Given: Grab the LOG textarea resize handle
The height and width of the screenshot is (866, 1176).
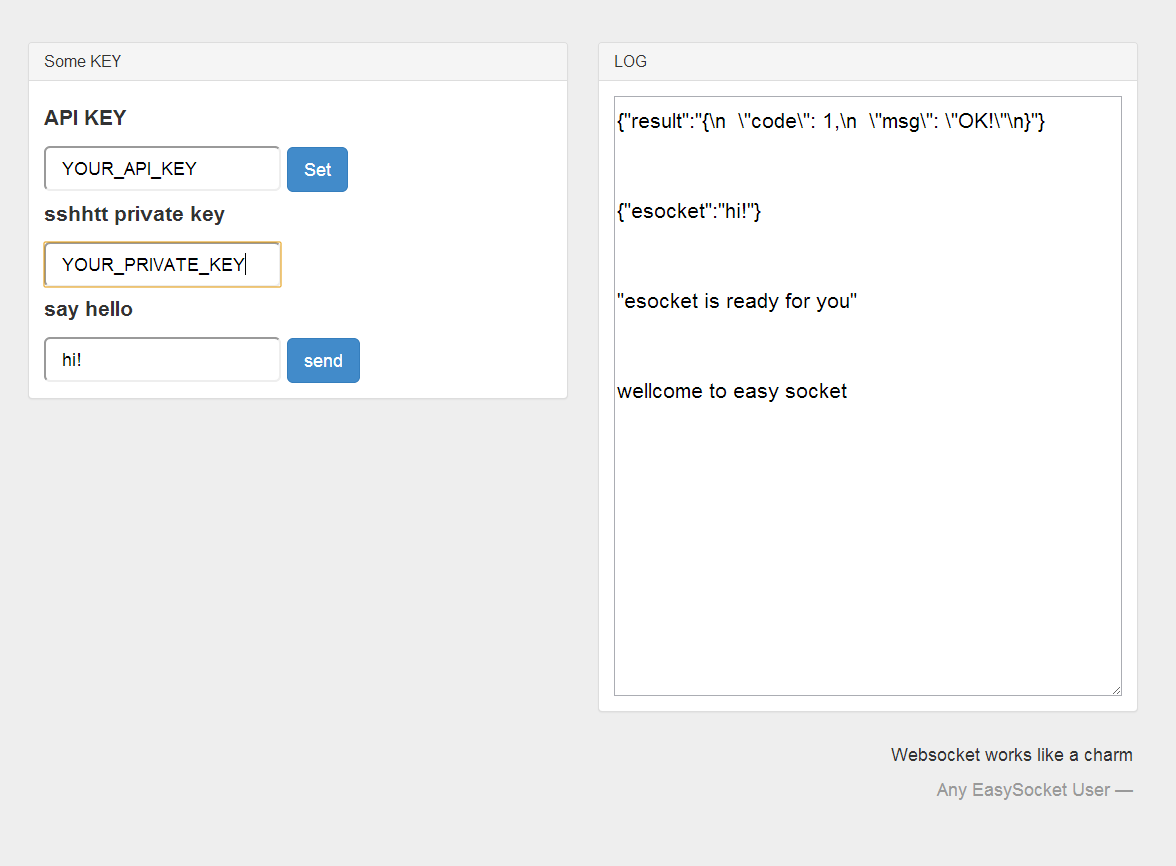Looking at the screenshot, I should 1116,690.
